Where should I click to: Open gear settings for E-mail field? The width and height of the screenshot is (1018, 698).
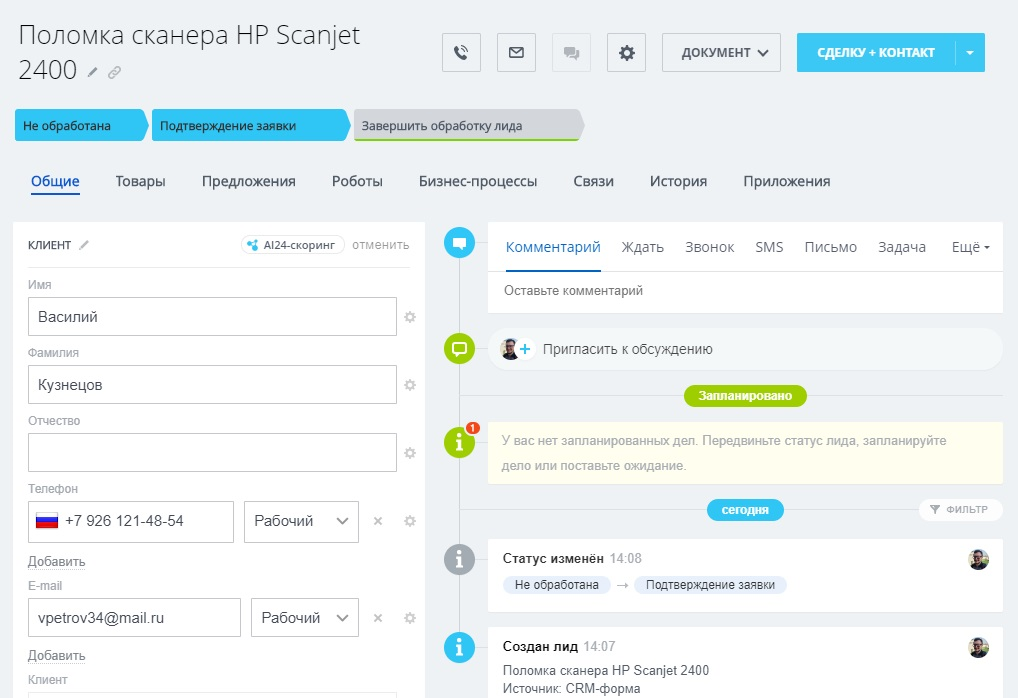click(x=410, y=618)
